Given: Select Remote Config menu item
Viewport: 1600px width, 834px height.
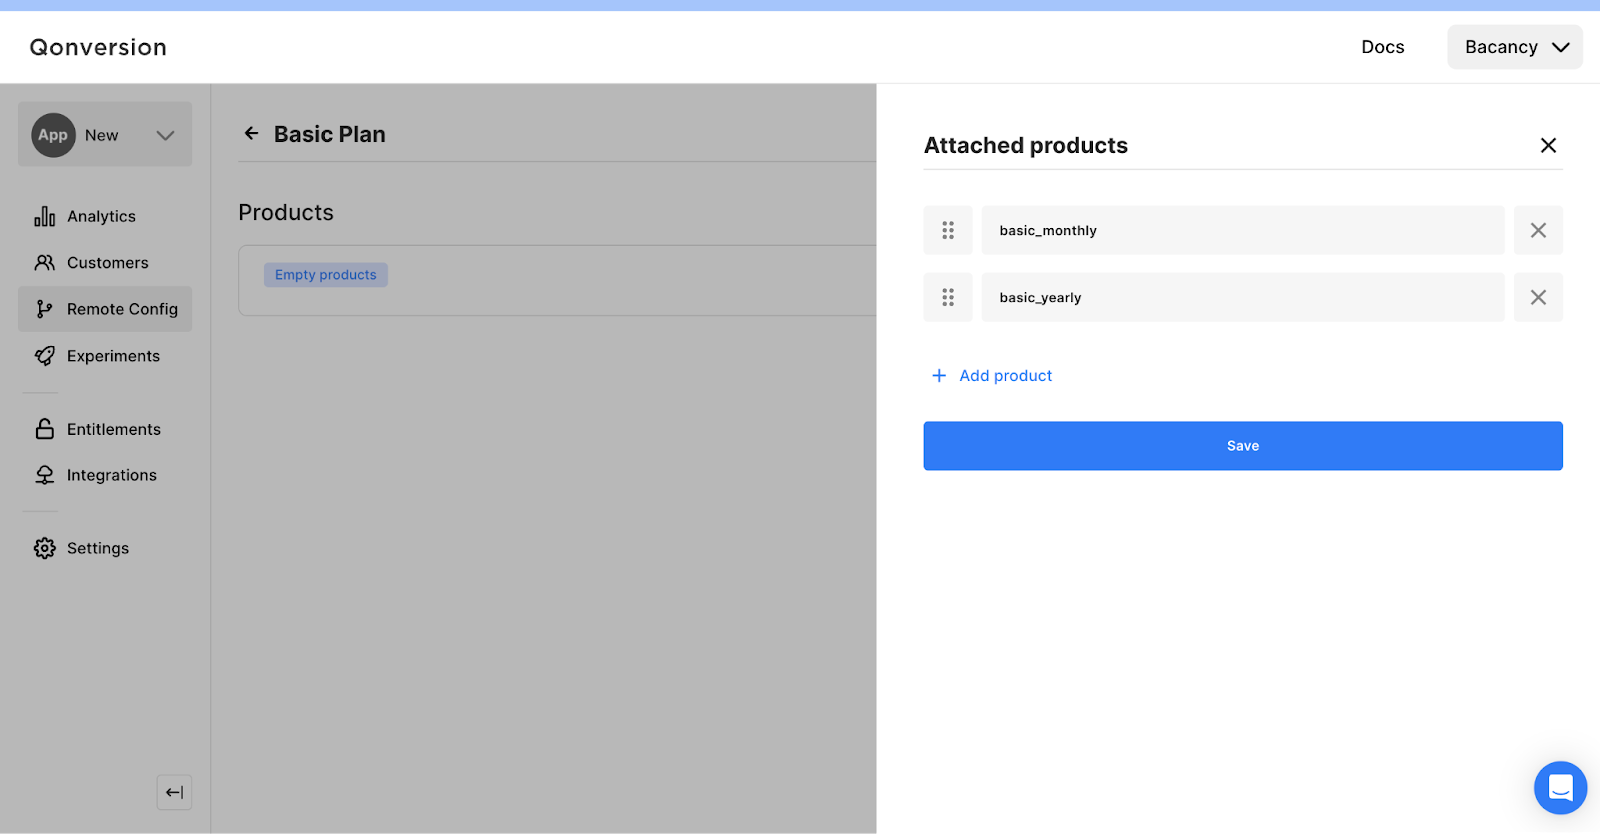Looking at the screenshot, I should pos(105,309).
